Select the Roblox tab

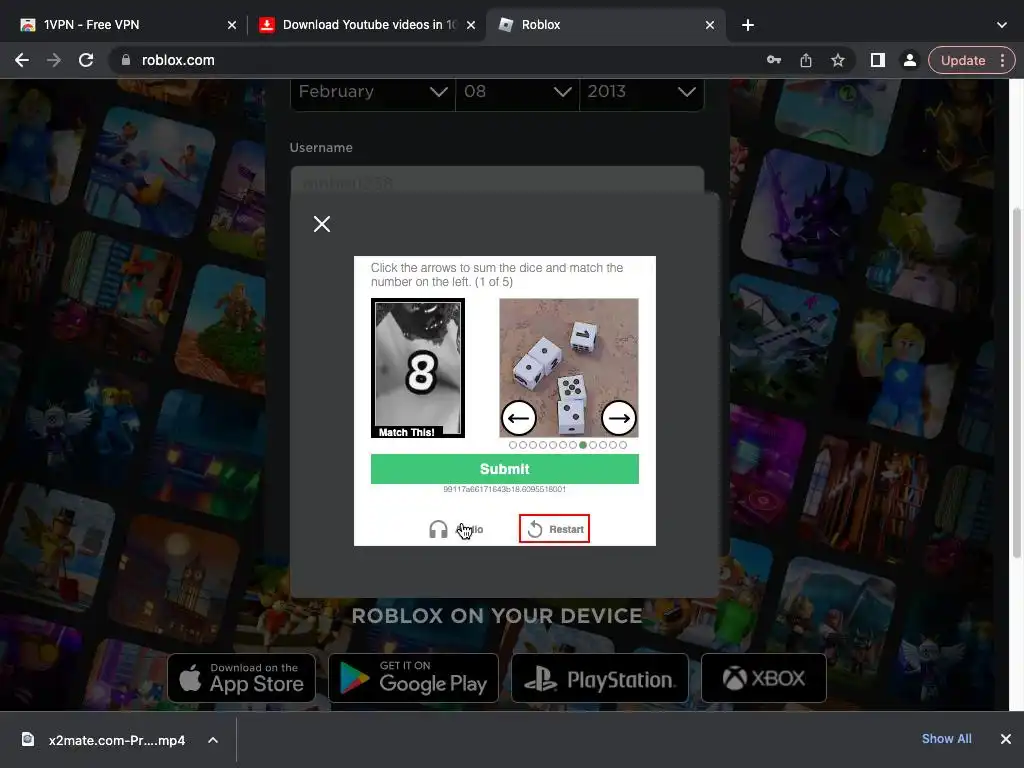[x=604, y=25]
